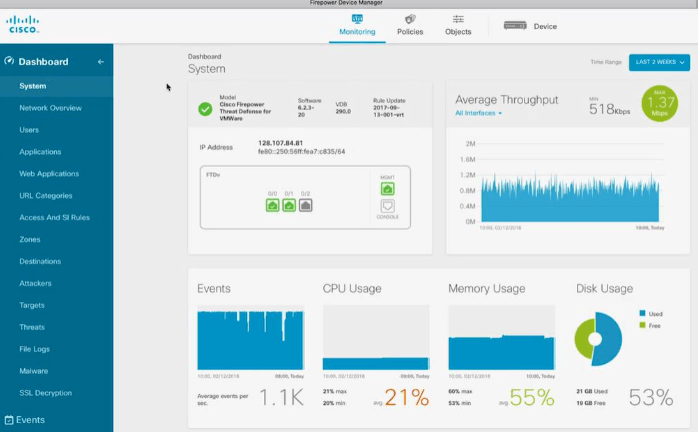Viewport: 698px width, 432px height.
Task: Click the Dashboard gauge icon
Action: click(x=9, y=61)
